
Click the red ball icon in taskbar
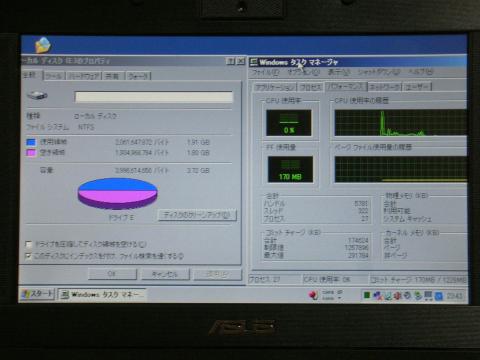click(x=313, y=295)
